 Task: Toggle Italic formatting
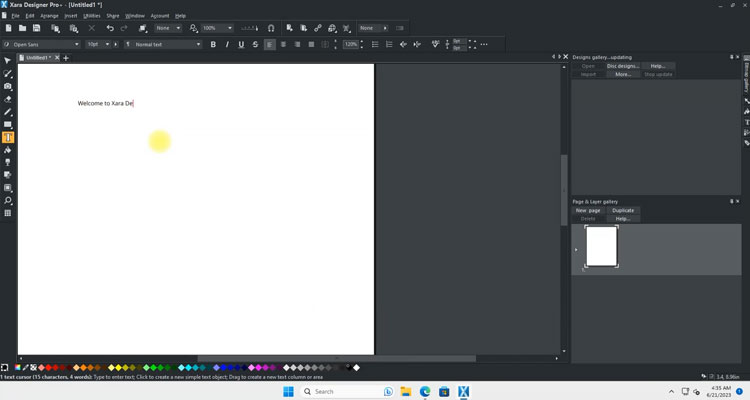pos(227,44)
